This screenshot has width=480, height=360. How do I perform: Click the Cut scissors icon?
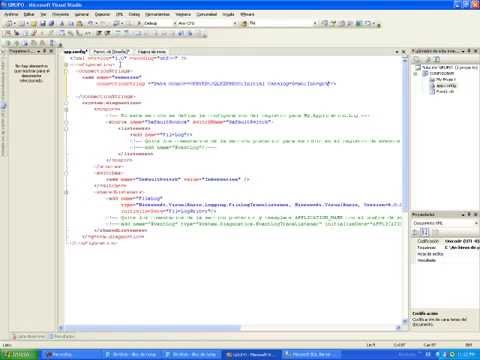[62, 23]
